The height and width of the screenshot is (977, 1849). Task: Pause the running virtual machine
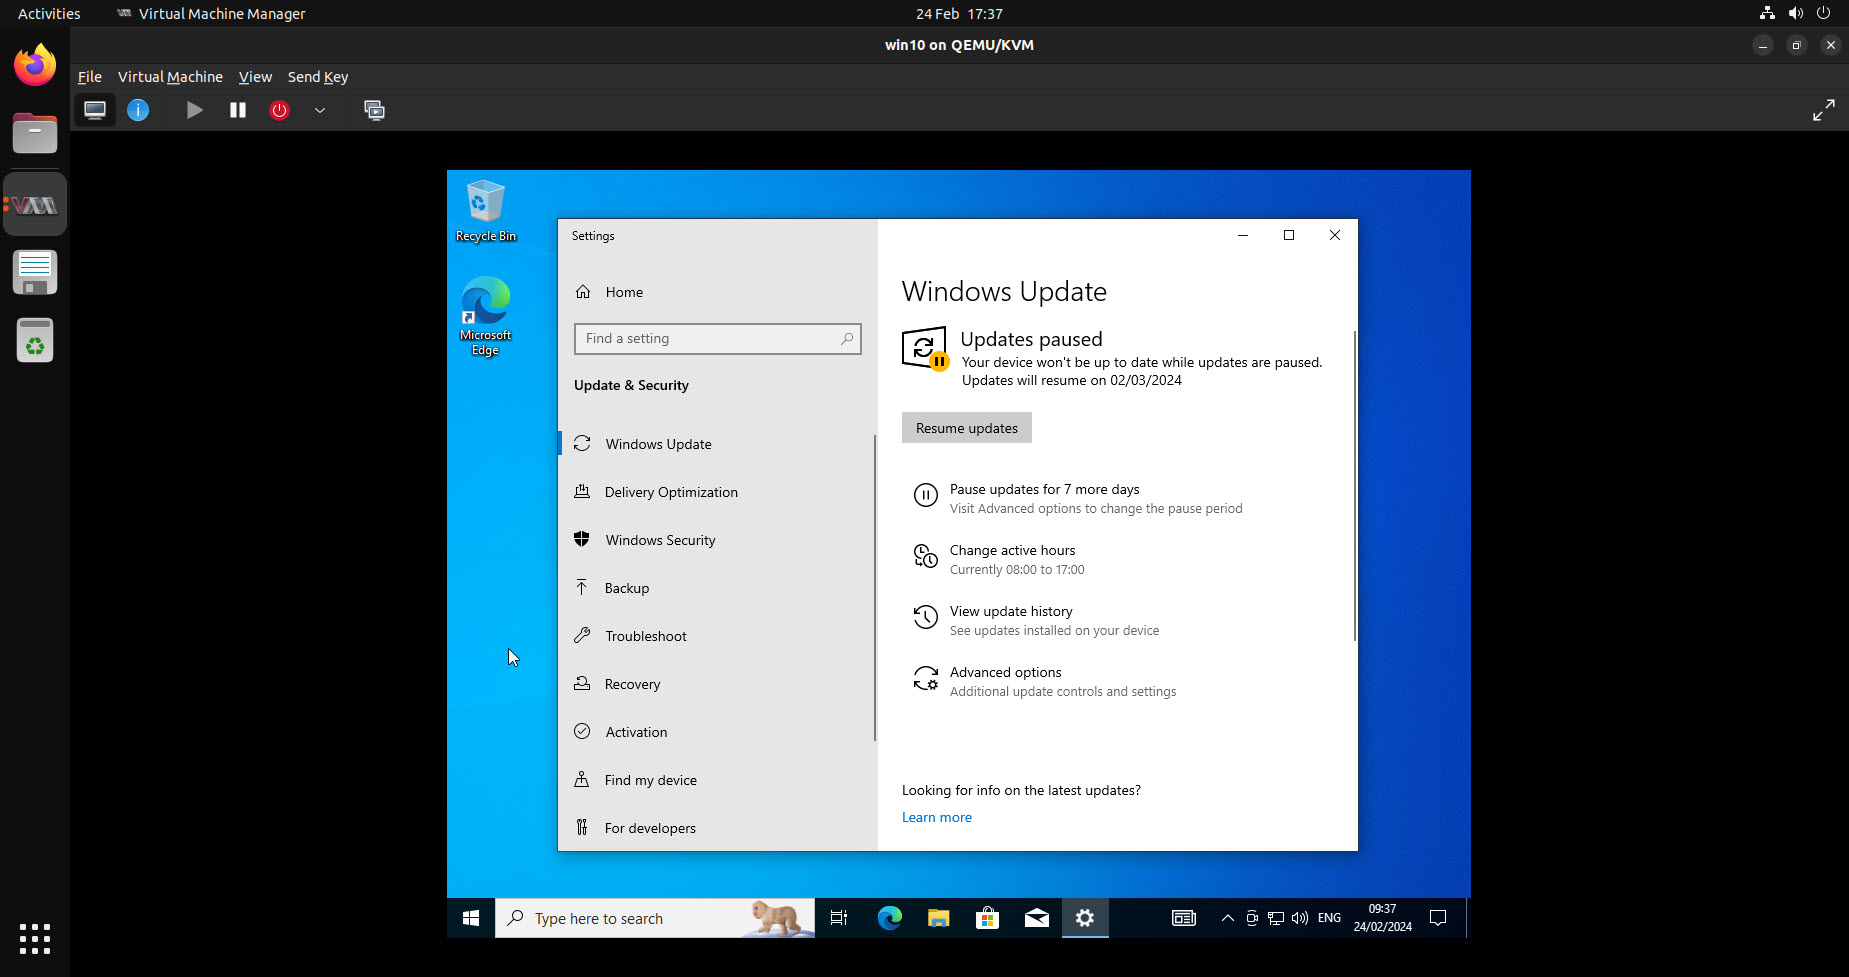pos(237,110)
